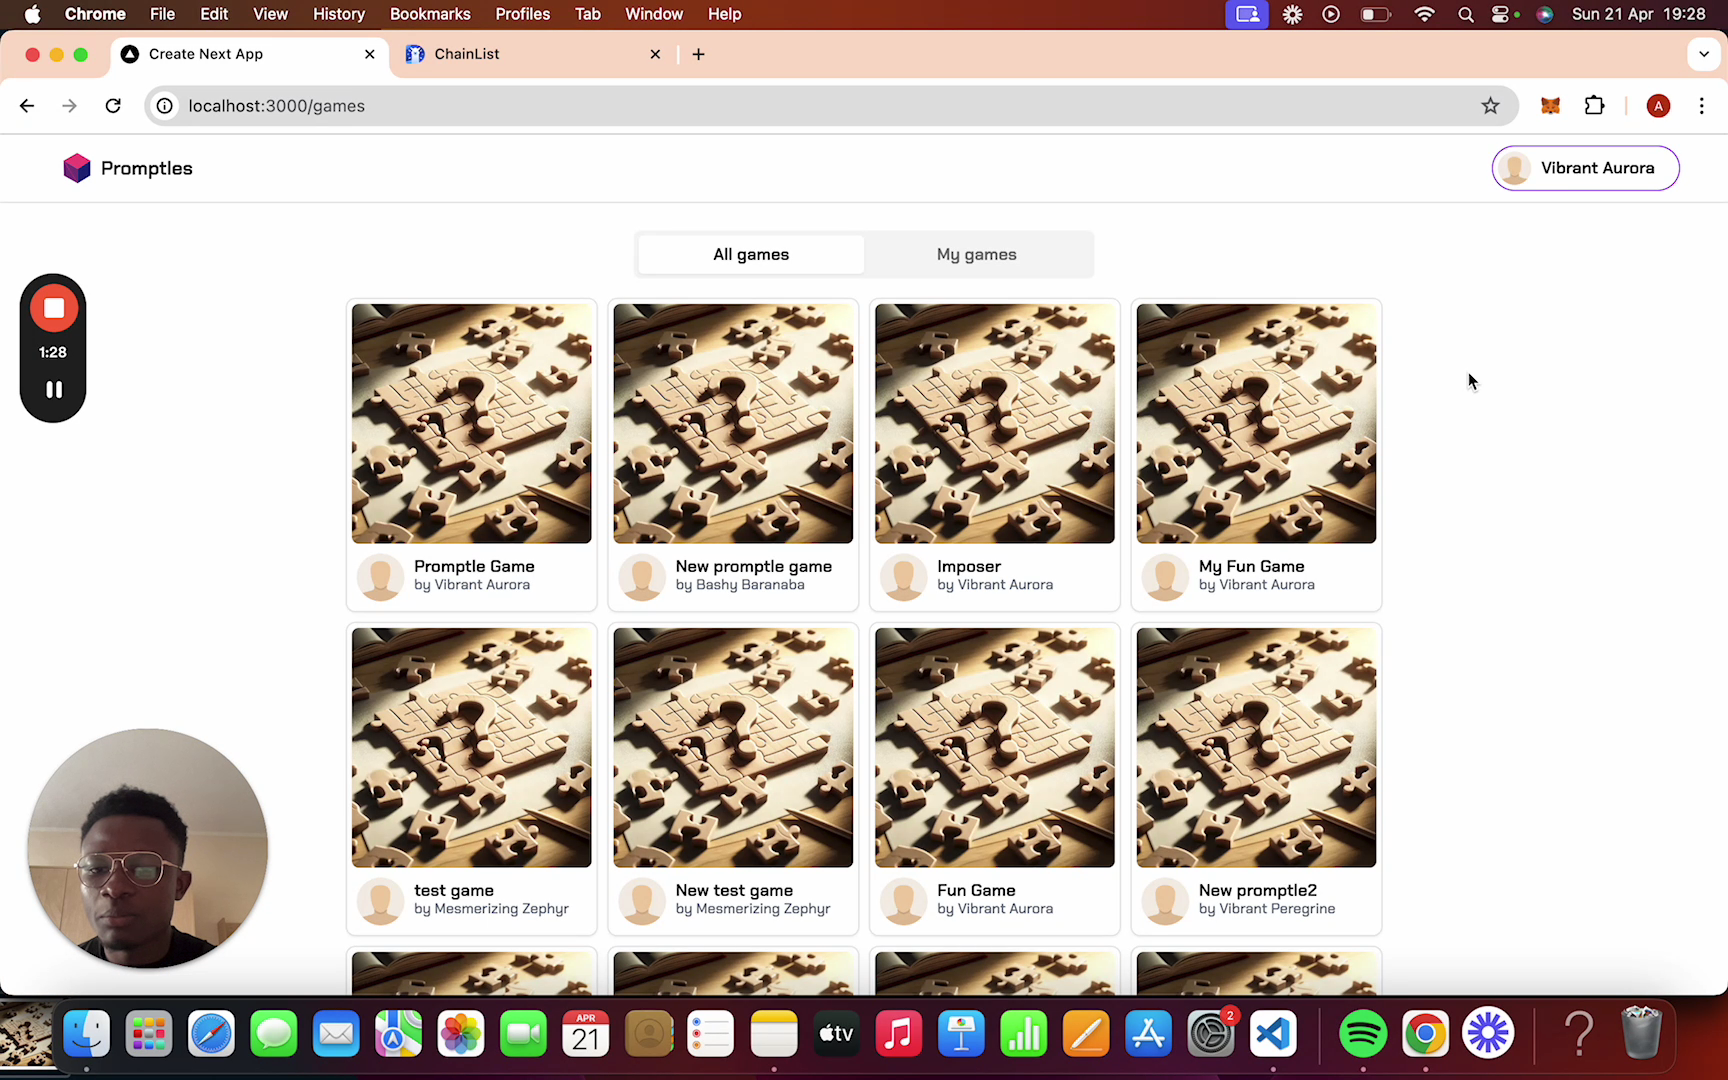This screenshot has height=1080, width=1728.
Task: Close the ChainList tab
Action: (x=655, y=54)
